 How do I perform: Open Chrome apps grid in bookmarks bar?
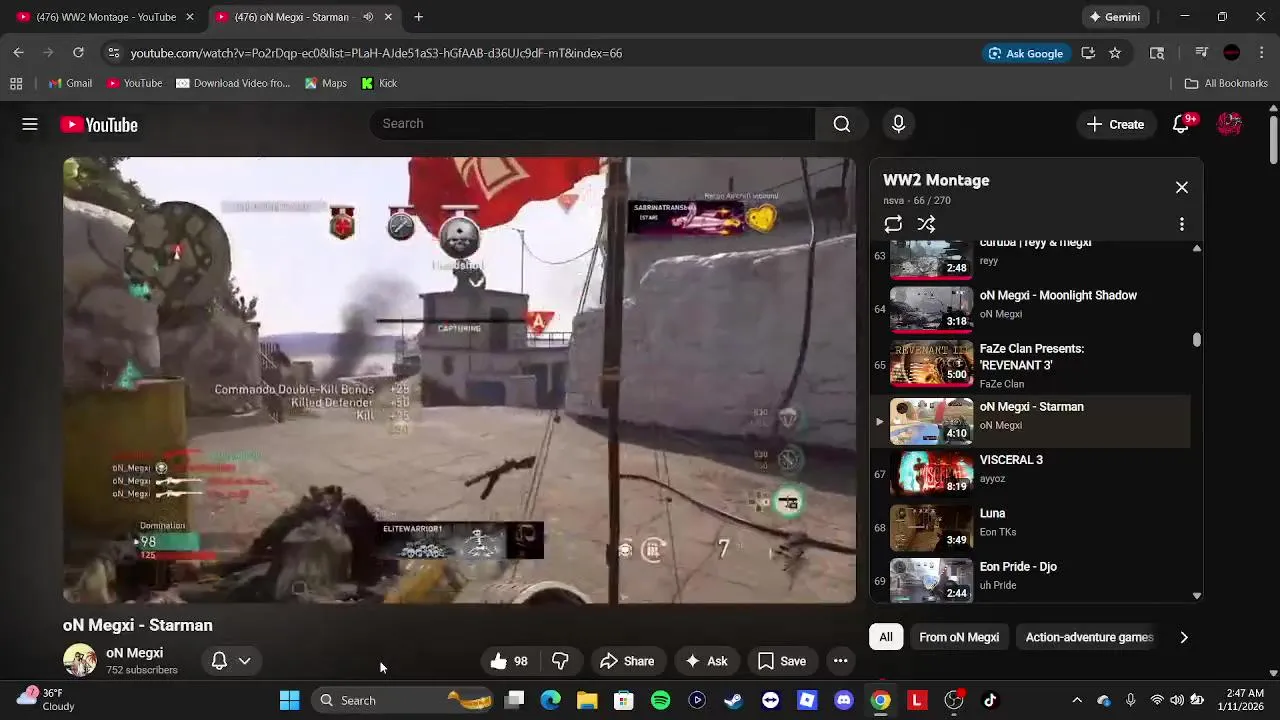16,83
